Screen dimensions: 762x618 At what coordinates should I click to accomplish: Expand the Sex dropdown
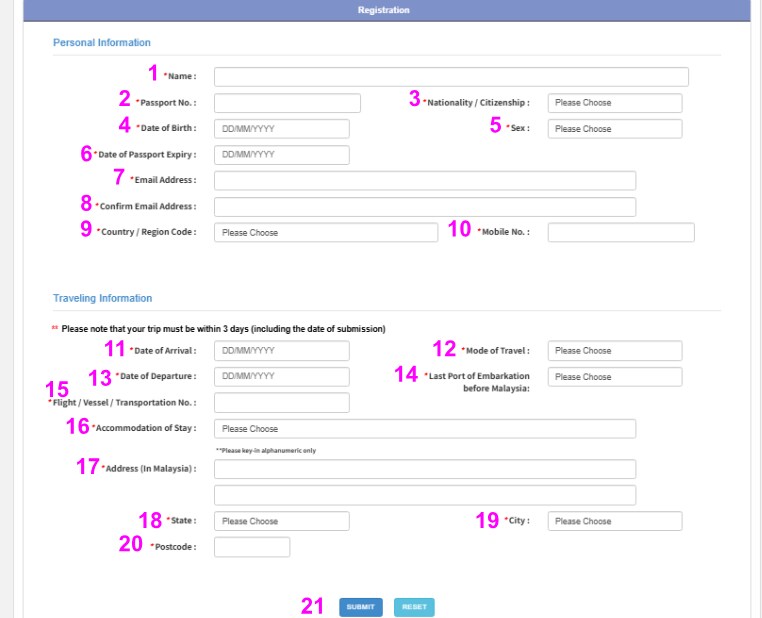[x=614, y=129]
